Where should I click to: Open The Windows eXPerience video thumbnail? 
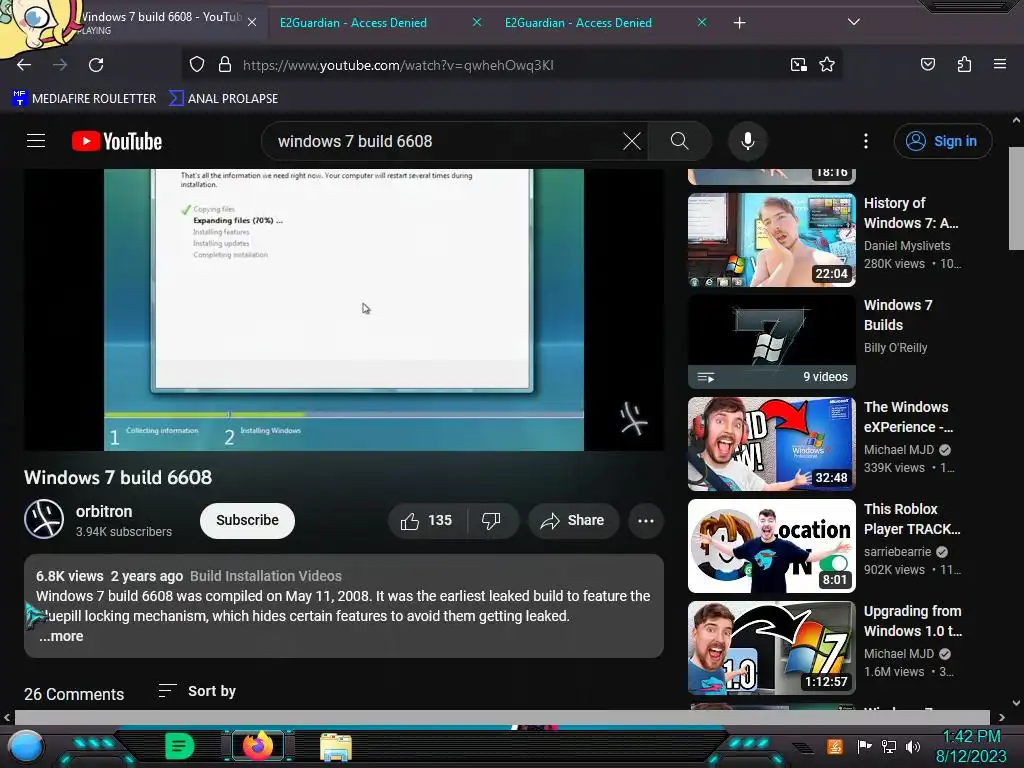coord(771,443)
